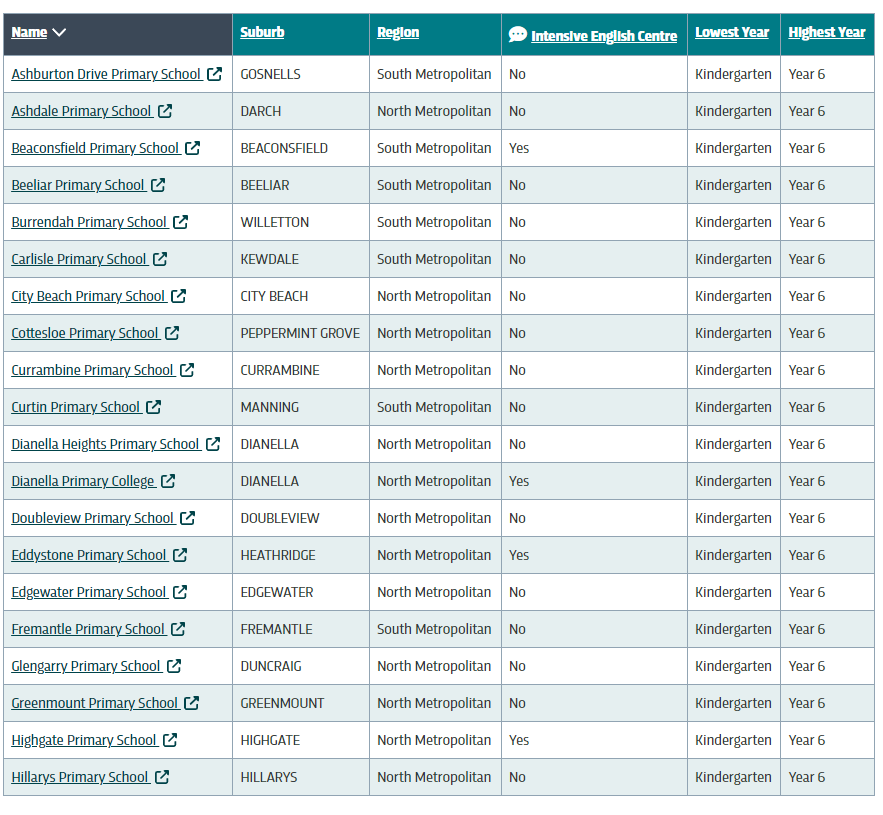Click Year 6 in Ashdale Primary row
The height and width of the screenshot is (815, 883).
pos(806,111)
